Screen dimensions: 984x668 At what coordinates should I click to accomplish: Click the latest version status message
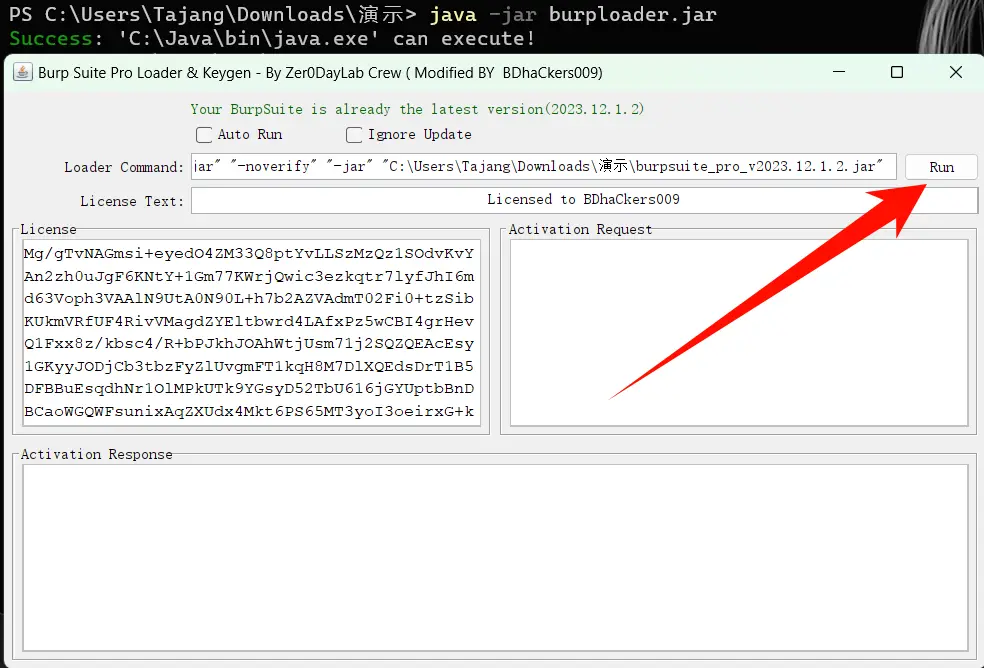417,109
